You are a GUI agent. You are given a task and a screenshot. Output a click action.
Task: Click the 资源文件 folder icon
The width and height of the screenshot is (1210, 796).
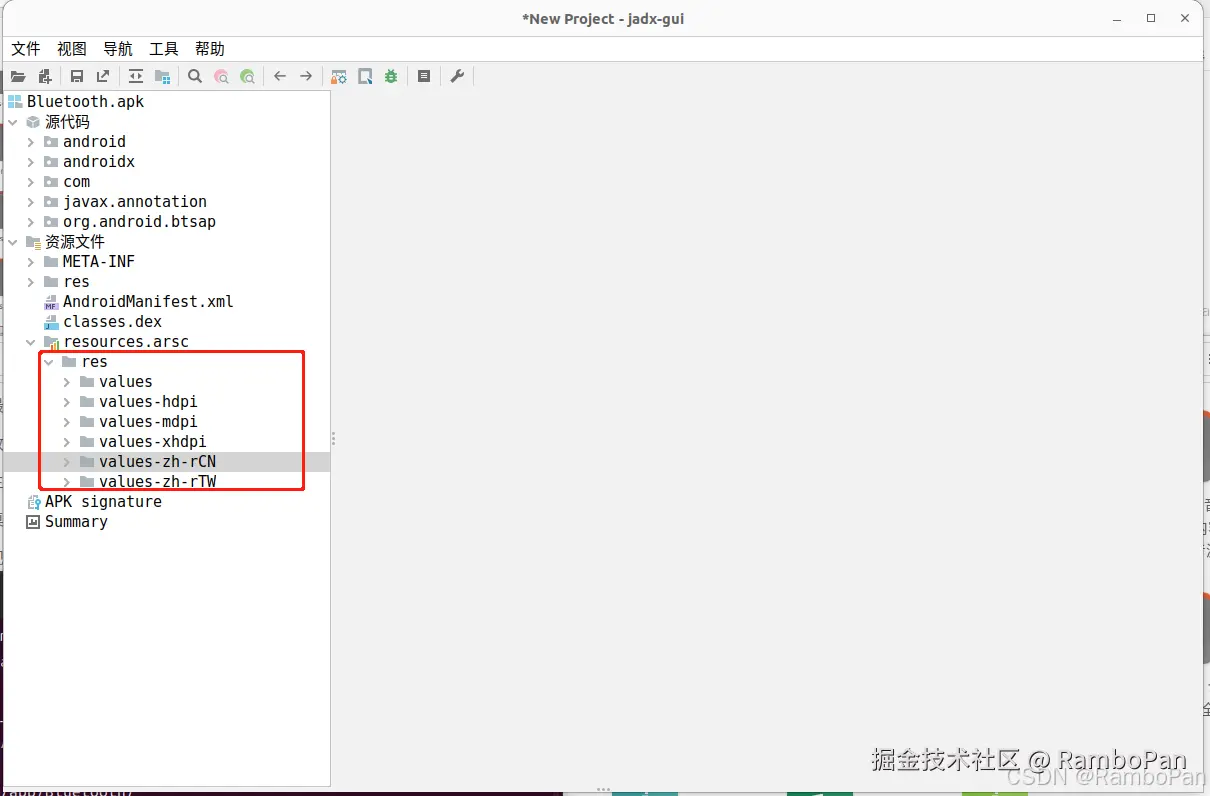pos(33,242)
